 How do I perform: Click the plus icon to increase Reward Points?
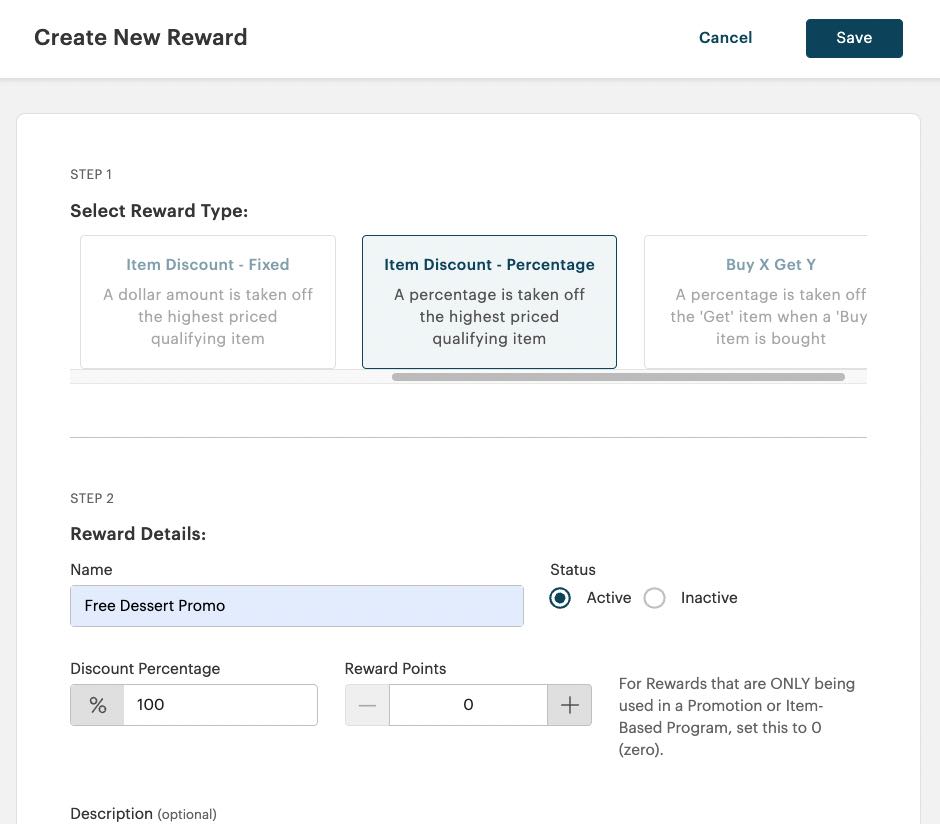569,704
